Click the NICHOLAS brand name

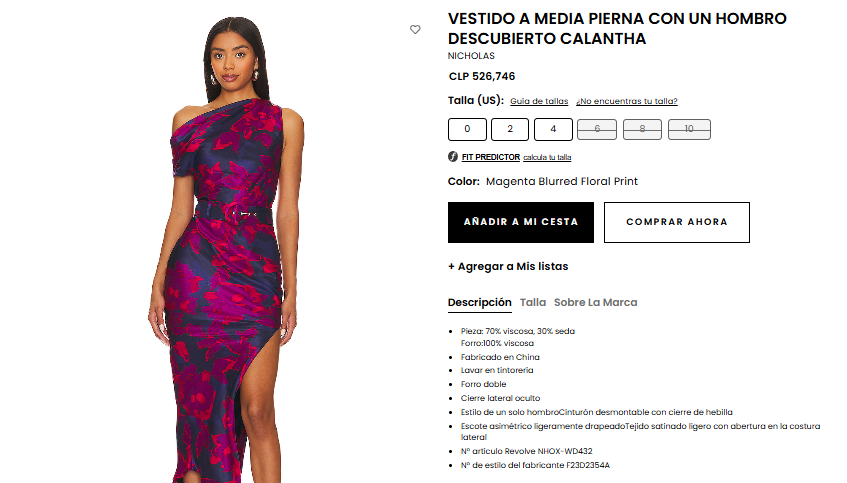pyautogui.click(x=471, y=56)
